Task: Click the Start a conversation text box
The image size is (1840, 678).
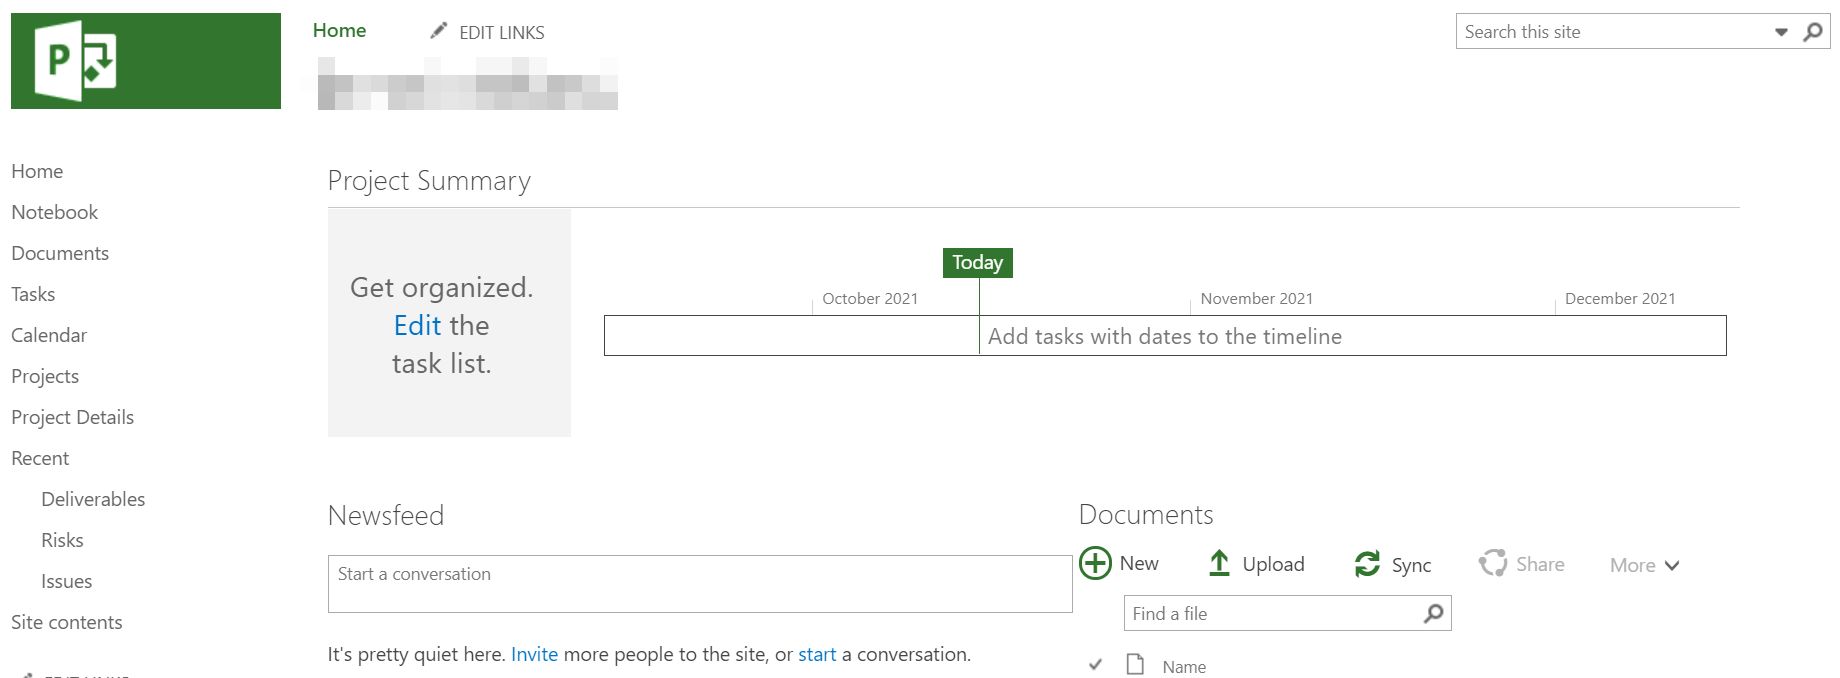Action: pyautogui.click(x=699, y=584)
